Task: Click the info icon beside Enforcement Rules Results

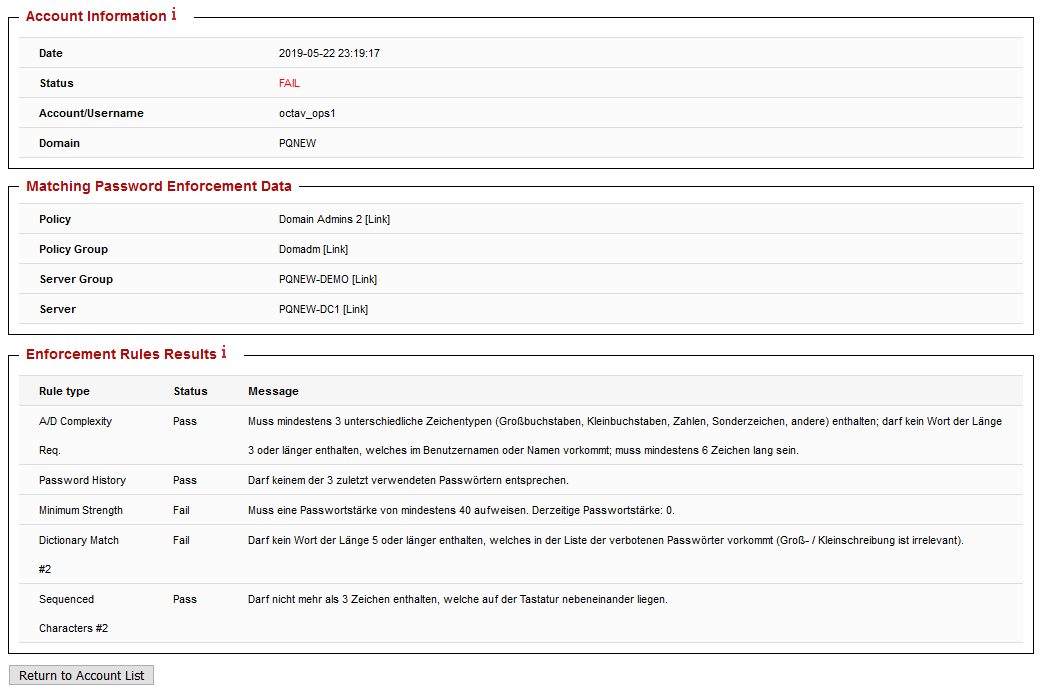Action: pos(222,352)
